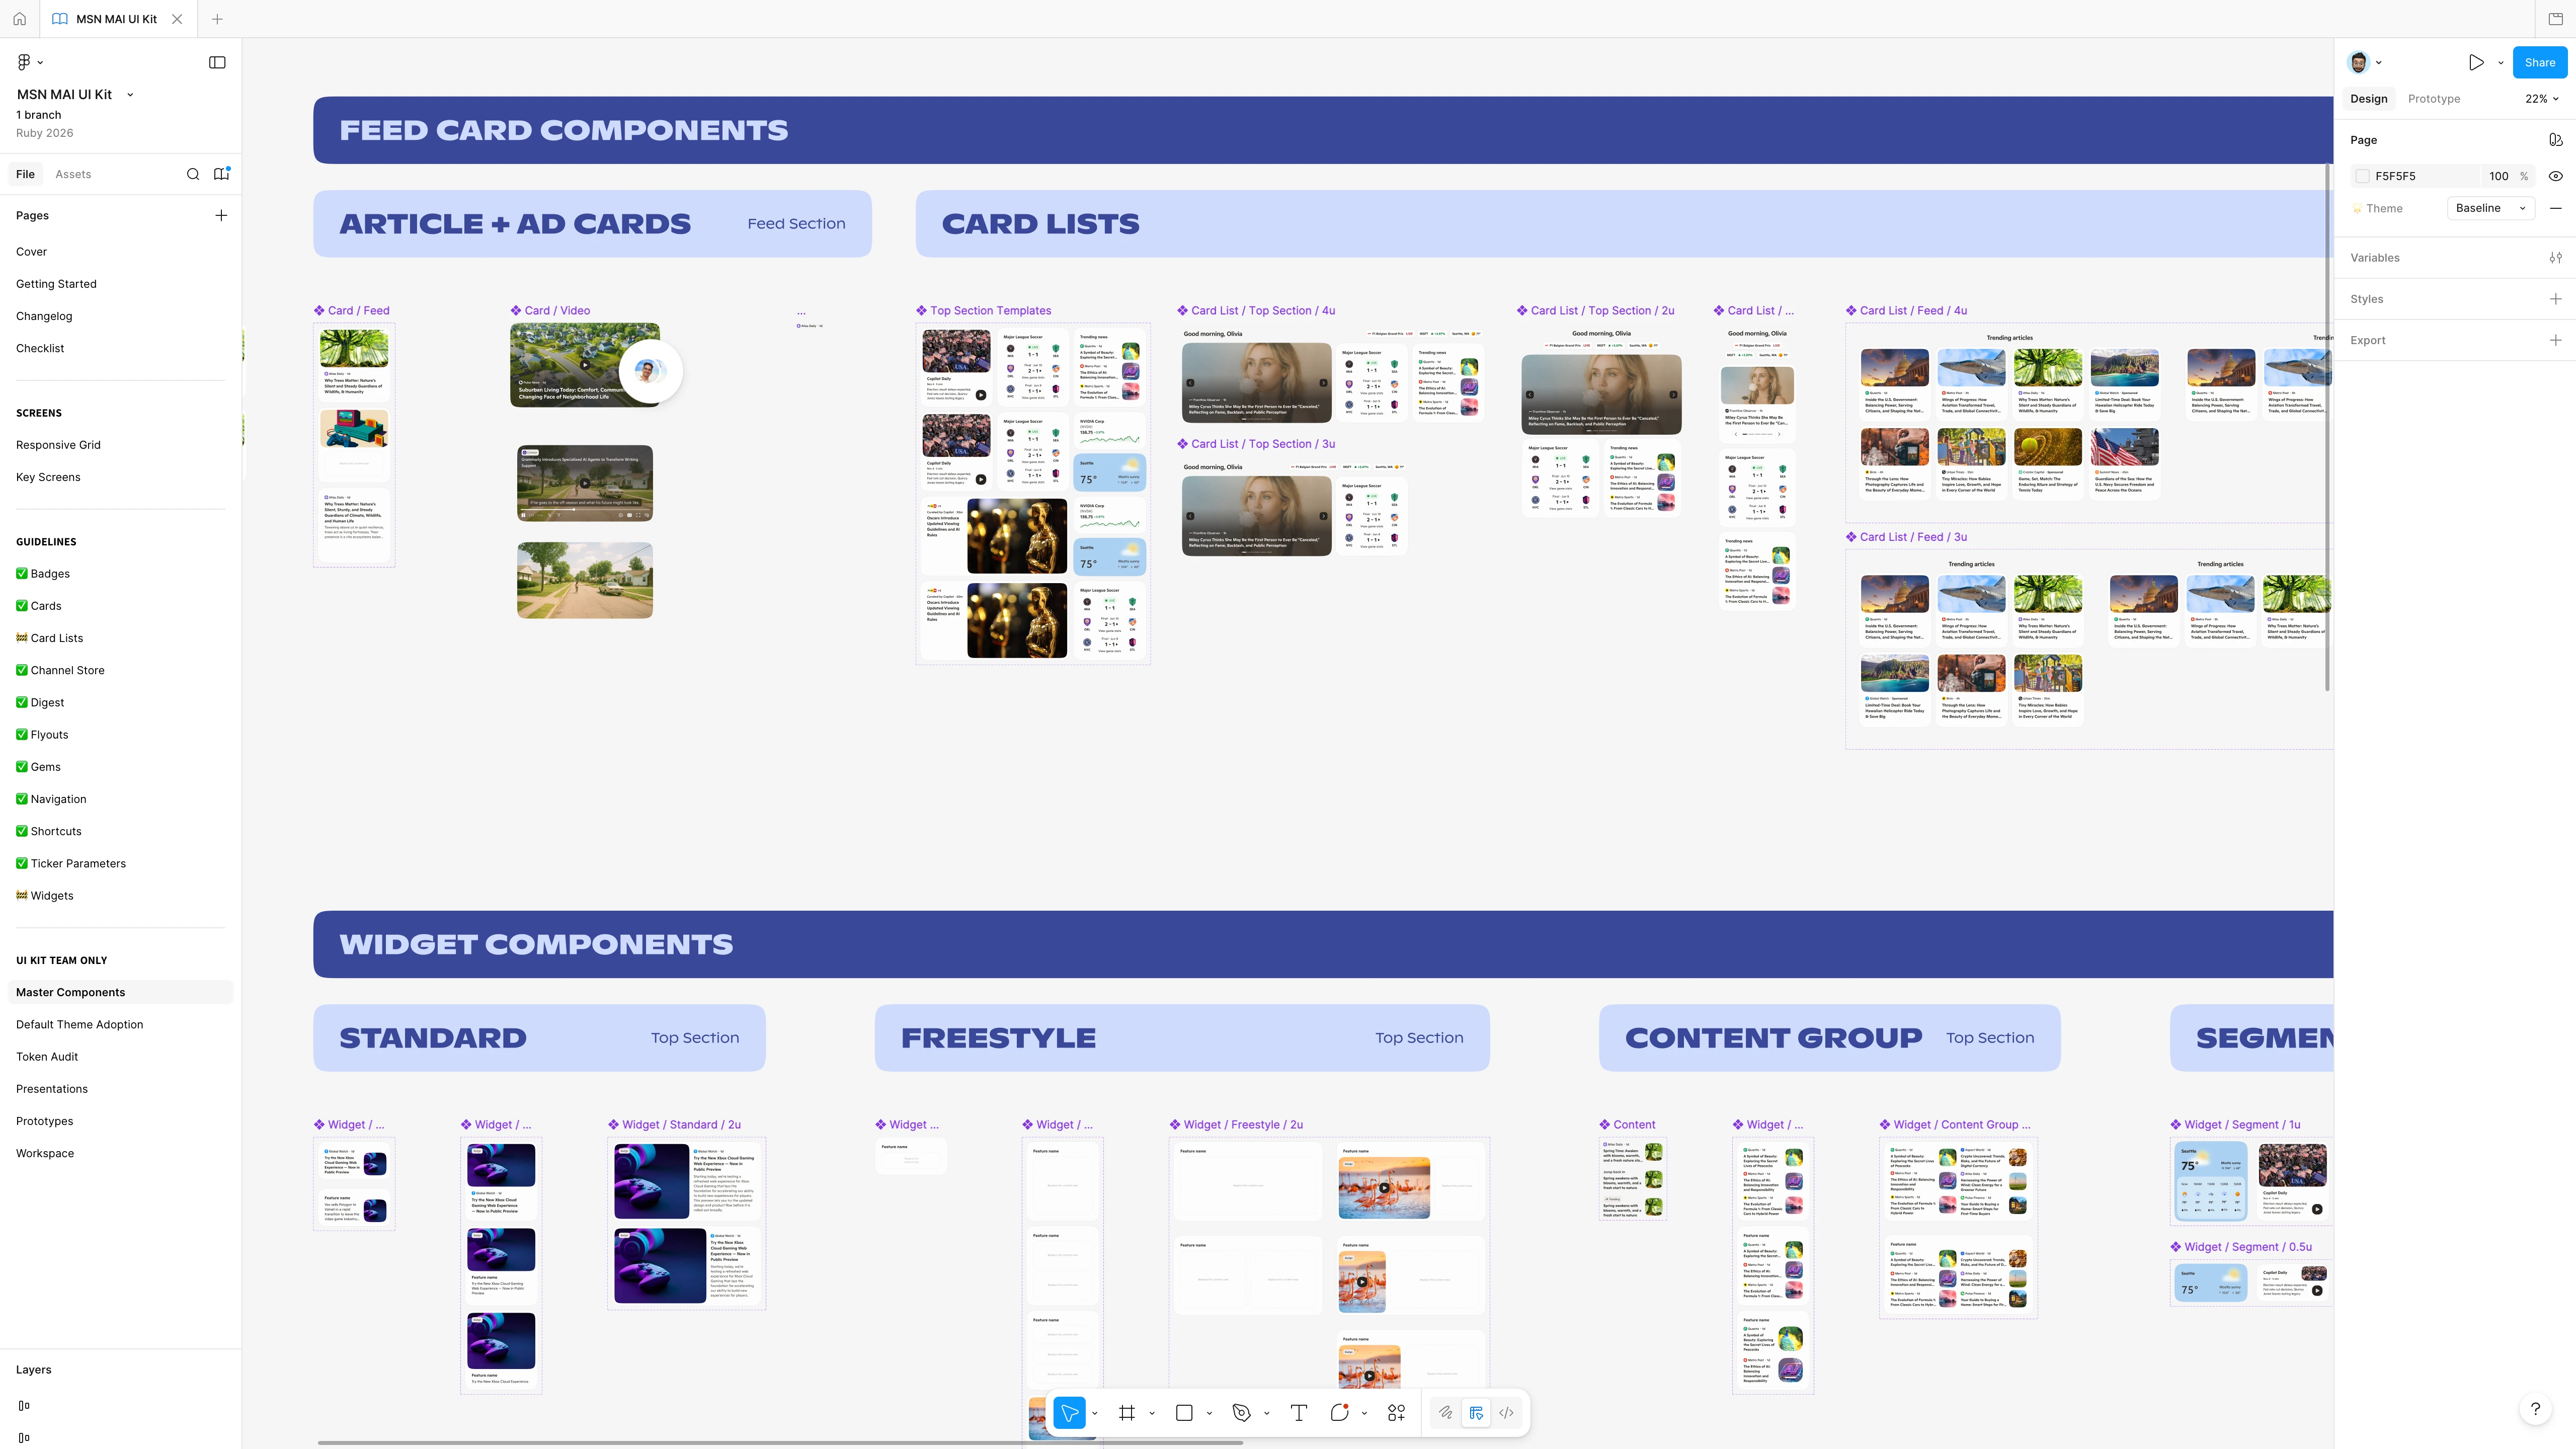The image size is (2576, 1449).
Task: Open the variables settings icon
Action: (x=2555, y=258)
